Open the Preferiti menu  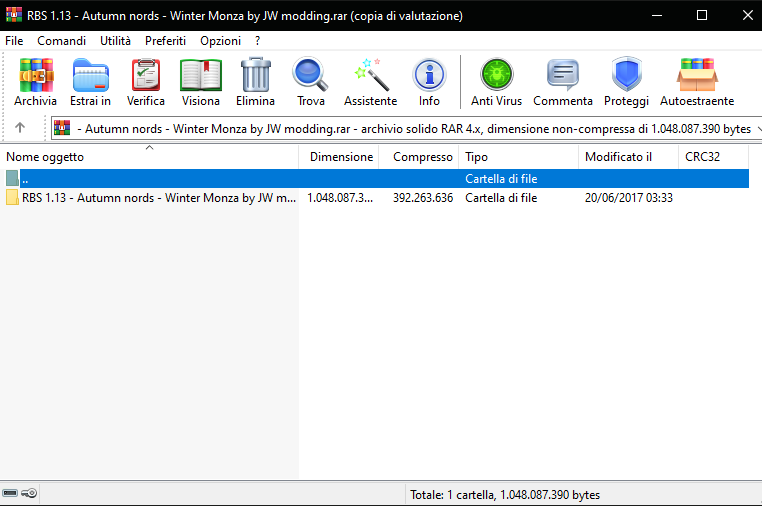165,41
